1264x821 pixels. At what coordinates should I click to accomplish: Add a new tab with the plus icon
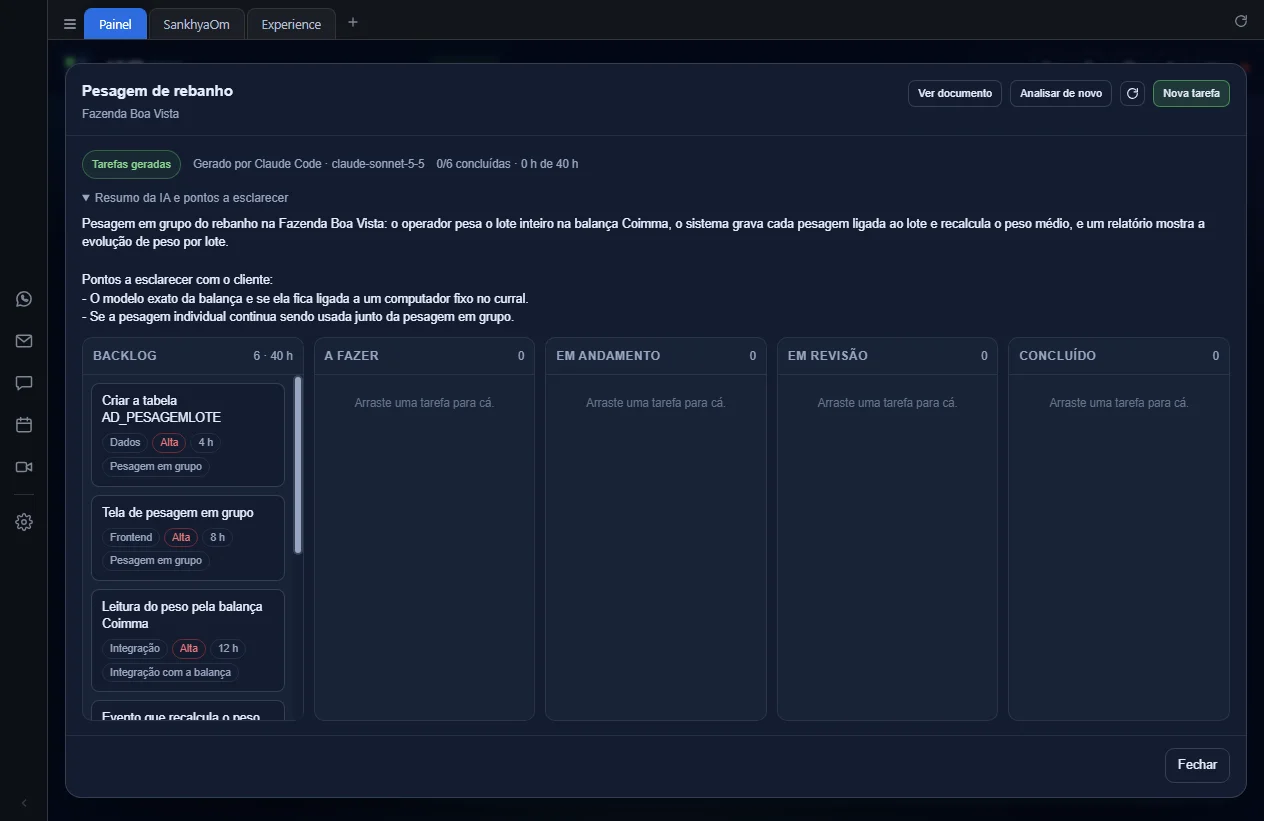click(x=353, y=23)
